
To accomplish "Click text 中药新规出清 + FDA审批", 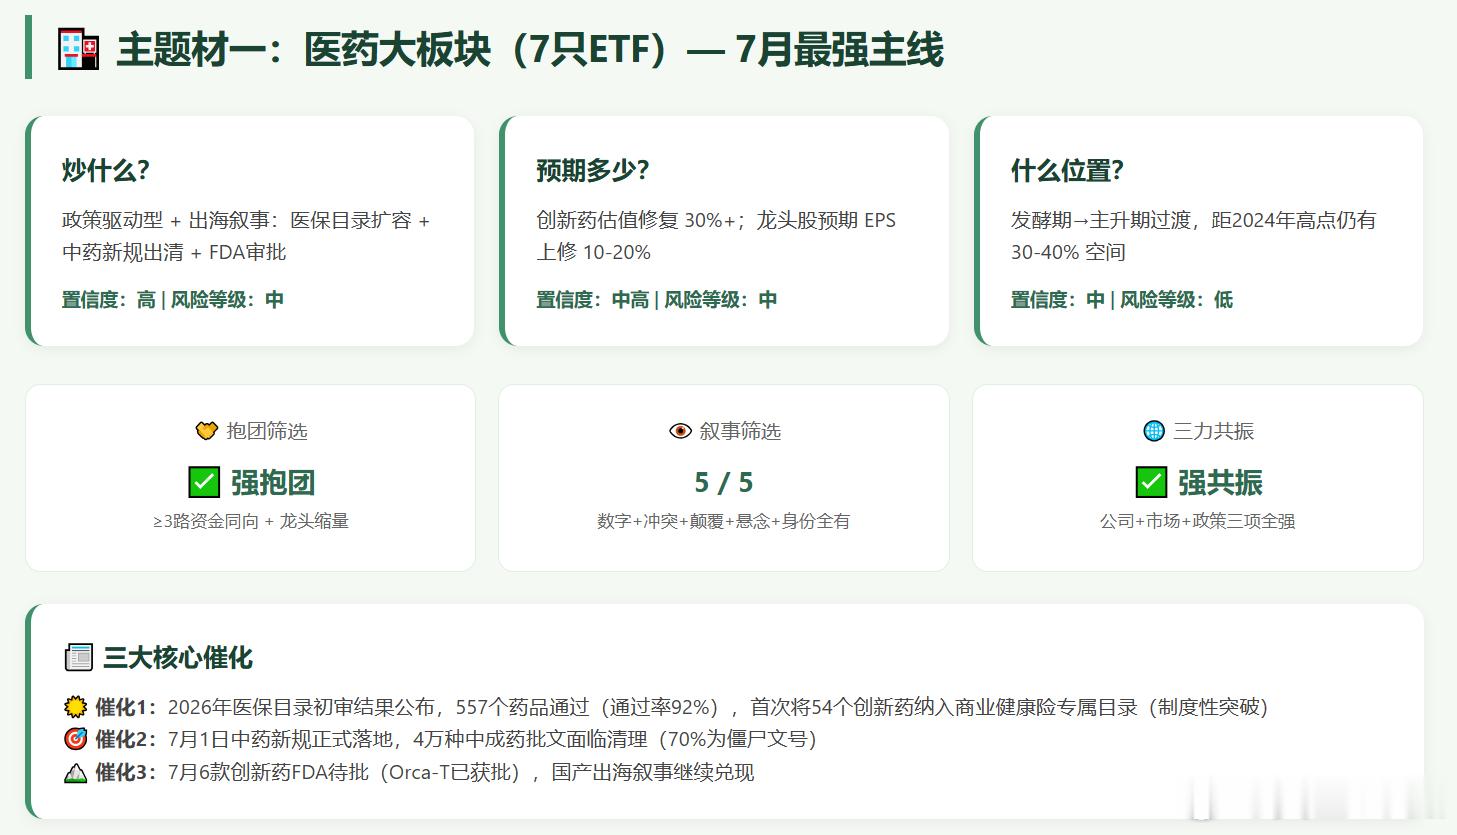I will pyautogui.click(x=174, y=252).
